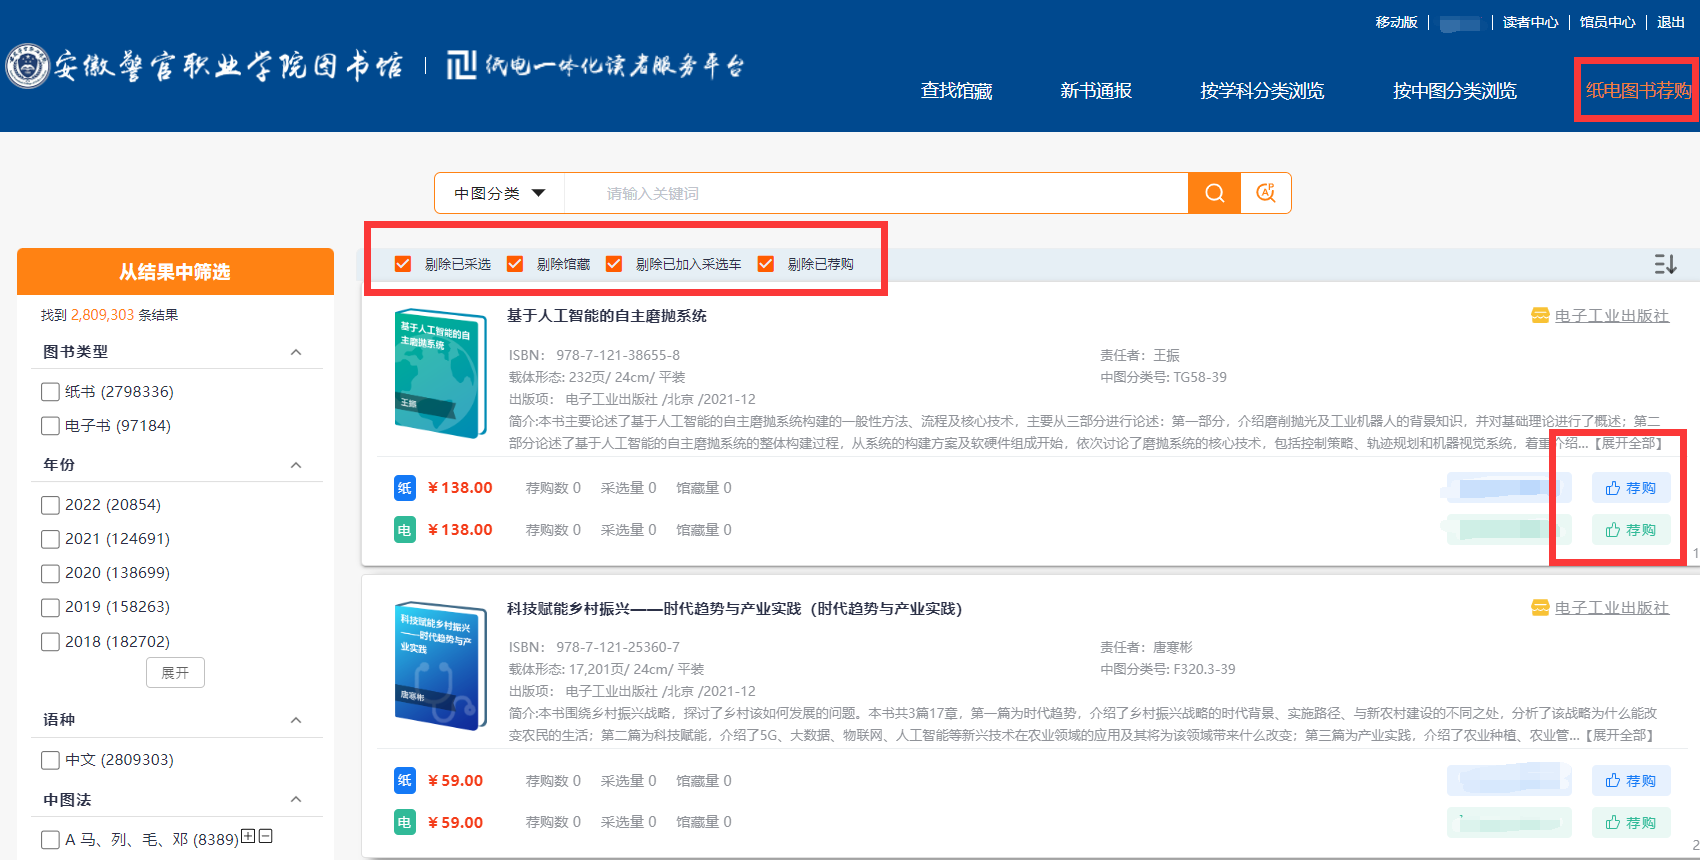Uncheck the 剔除已采选 checkbox
Image resolution: width=1700 pixels, height=860 pixels.
403,264
